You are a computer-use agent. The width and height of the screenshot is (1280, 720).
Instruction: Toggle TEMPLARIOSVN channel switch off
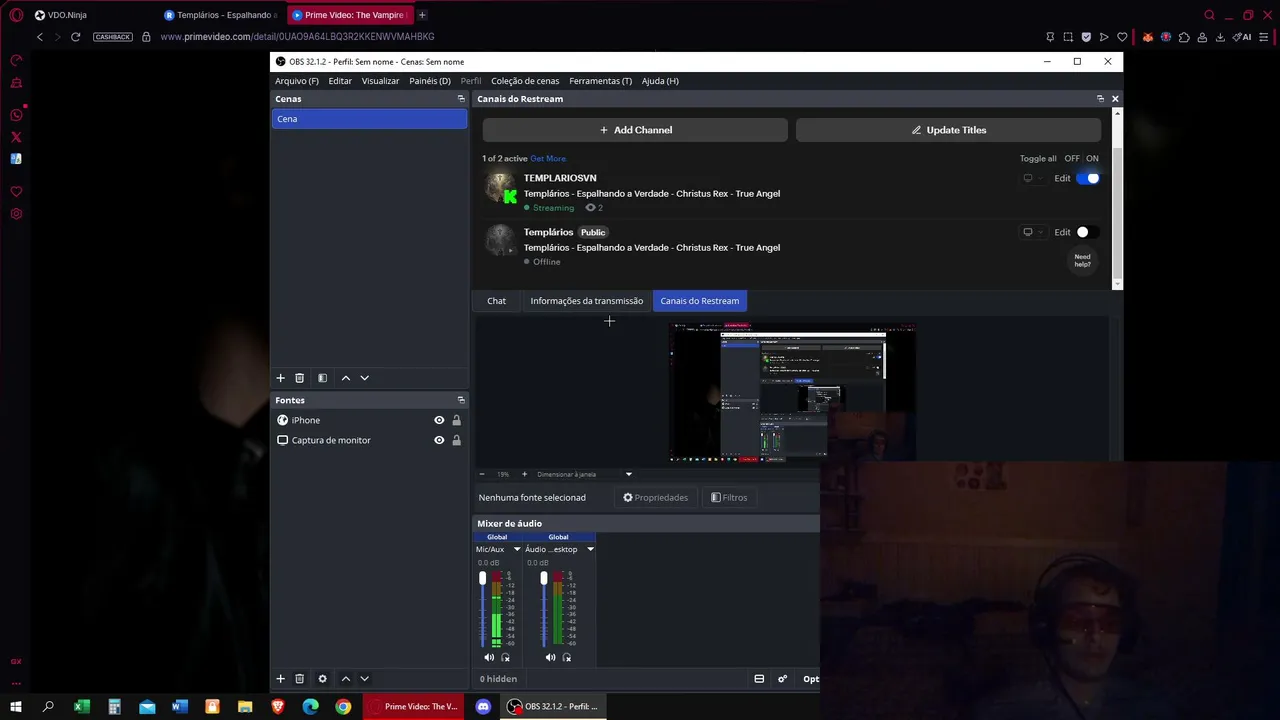tap(1088, 178)
